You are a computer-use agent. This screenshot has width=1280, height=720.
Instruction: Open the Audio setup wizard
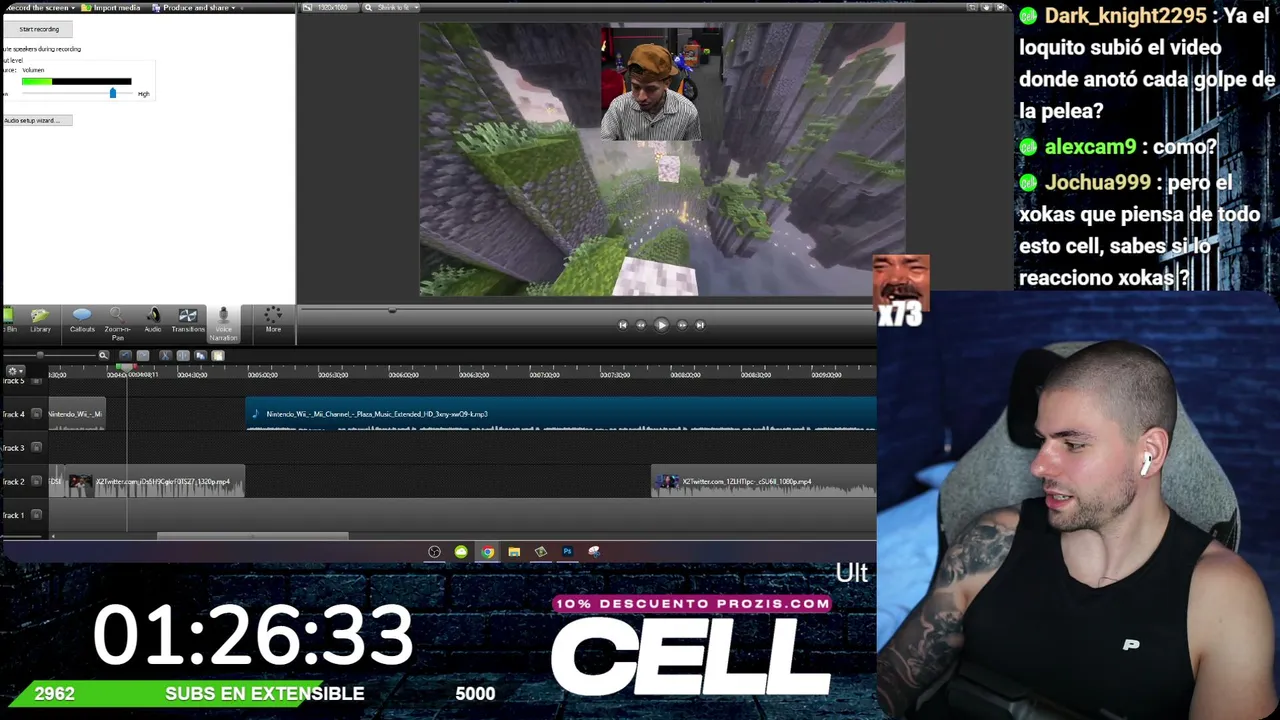click(36, 120)
